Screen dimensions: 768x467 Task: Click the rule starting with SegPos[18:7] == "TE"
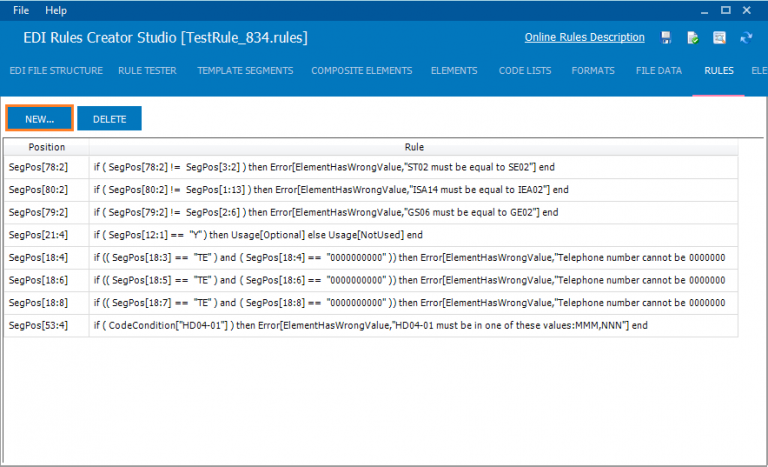(409, 302)
